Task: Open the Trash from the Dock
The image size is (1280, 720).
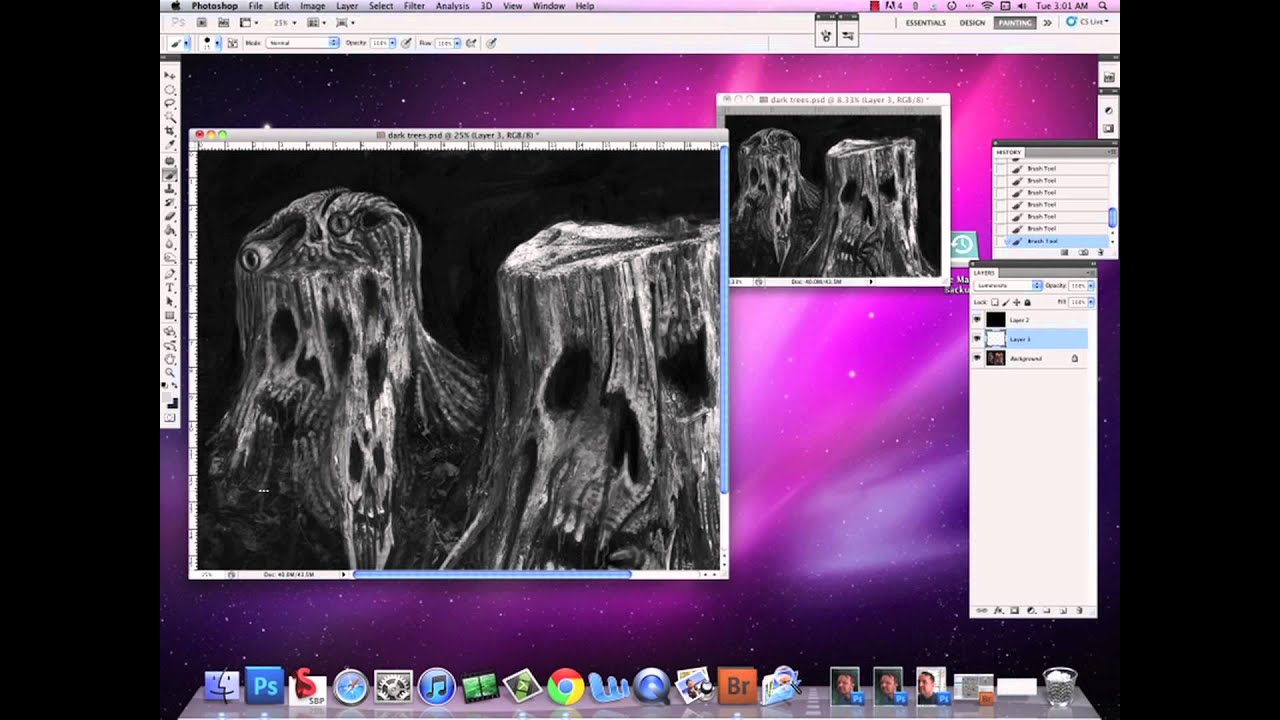Action: (x=1059, y=686)
